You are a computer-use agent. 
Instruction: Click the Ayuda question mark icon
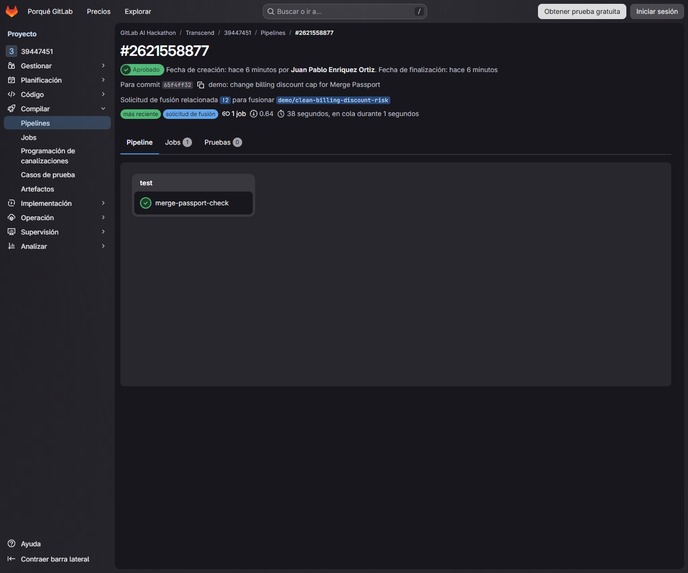(x=11, y=544)
